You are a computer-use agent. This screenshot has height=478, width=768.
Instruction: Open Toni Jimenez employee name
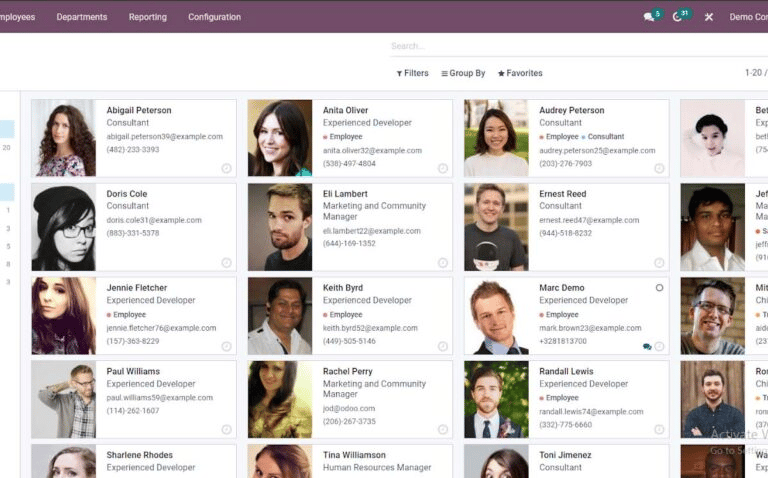[x=565, y=455]
